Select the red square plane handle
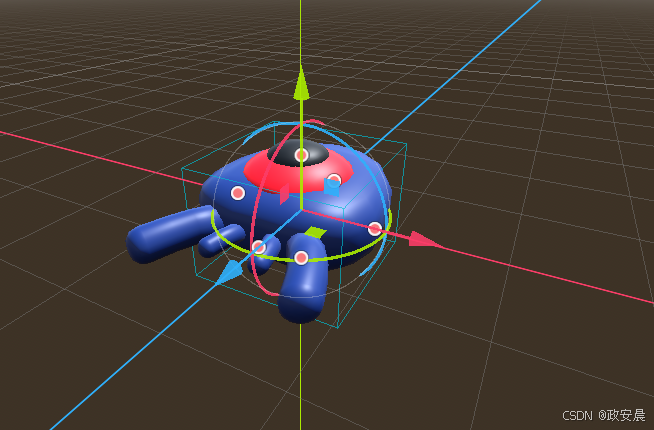Image resolution: width=654 pixels, height=430 pixels. [284, 194]
